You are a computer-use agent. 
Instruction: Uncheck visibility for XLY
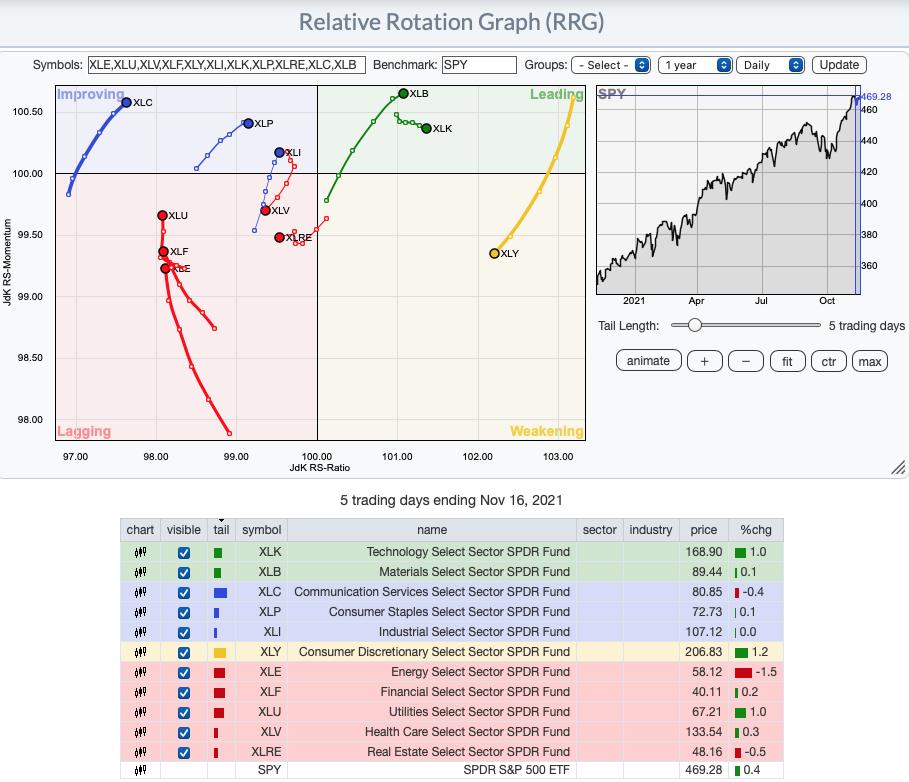click(x=184, y=653)
